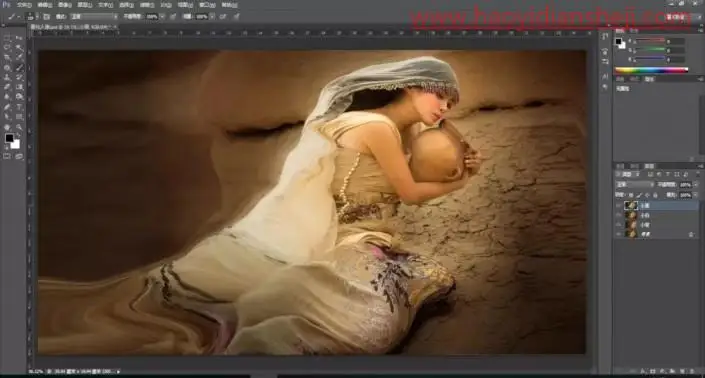
Task: Select the Move tool
Action: pos(19,38)
